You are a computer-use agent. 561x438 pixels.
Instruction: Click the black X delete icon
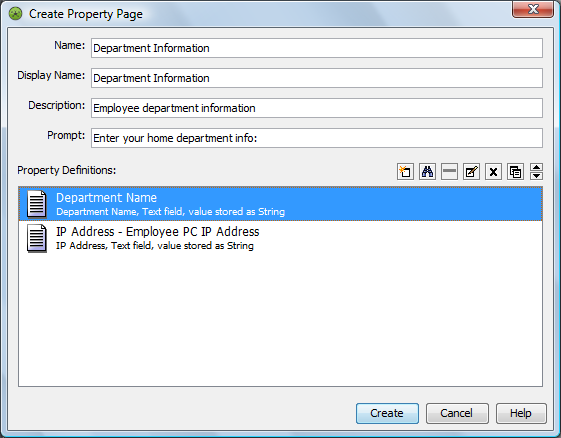(x=493, y=172)
